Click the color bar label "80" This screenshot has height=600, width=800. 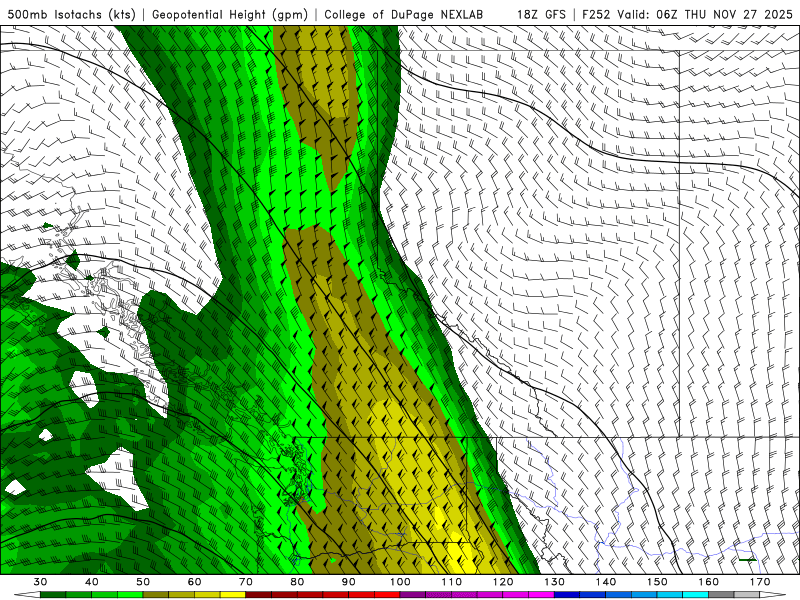(297, 582)
